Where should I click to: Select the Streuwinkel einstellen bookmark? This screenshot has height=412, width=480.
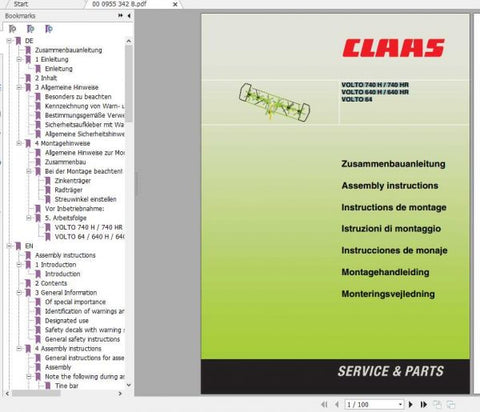[x=86, y=199]
